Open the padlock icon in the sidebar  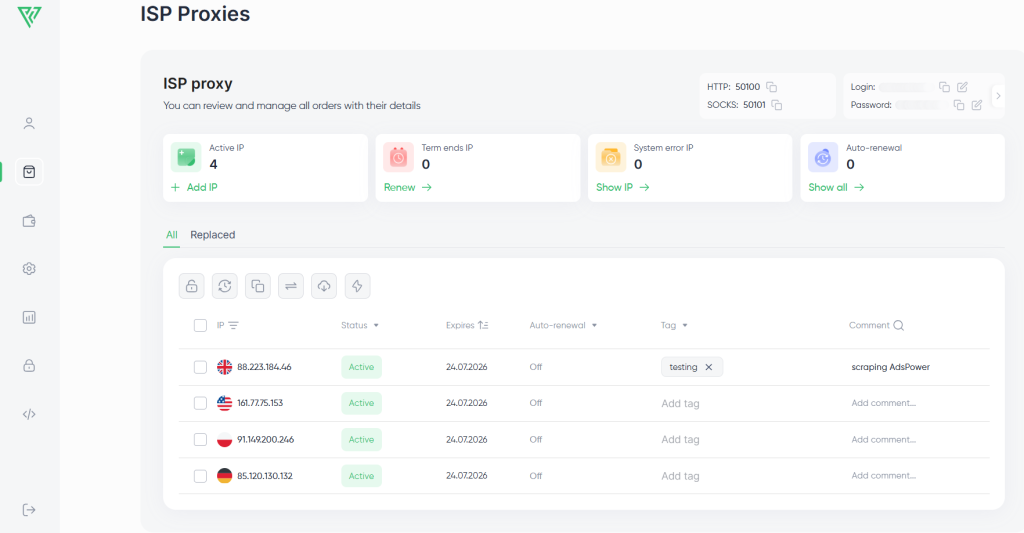(29, 366)
